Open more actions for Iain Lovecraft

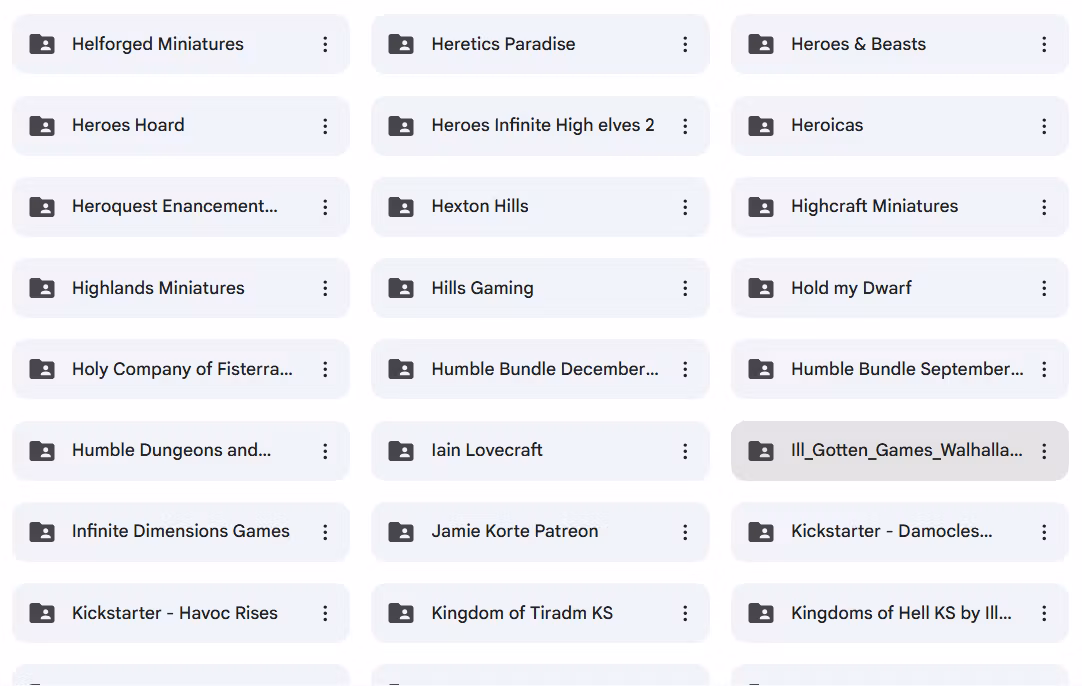click(x=685, y=451)
